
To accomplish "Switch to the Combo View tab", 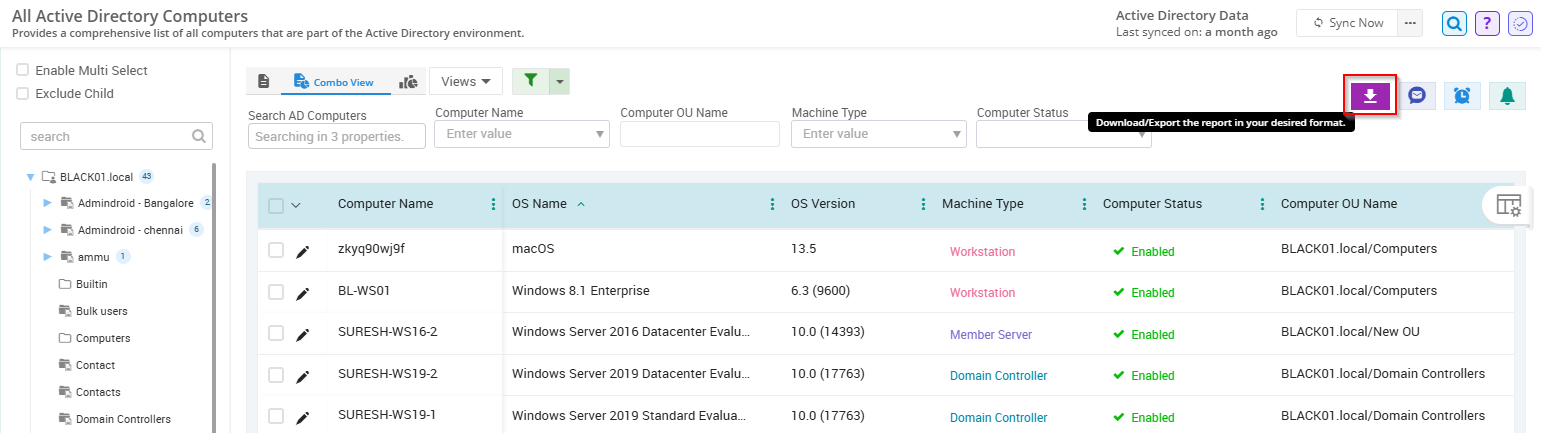I will [334, 82].
